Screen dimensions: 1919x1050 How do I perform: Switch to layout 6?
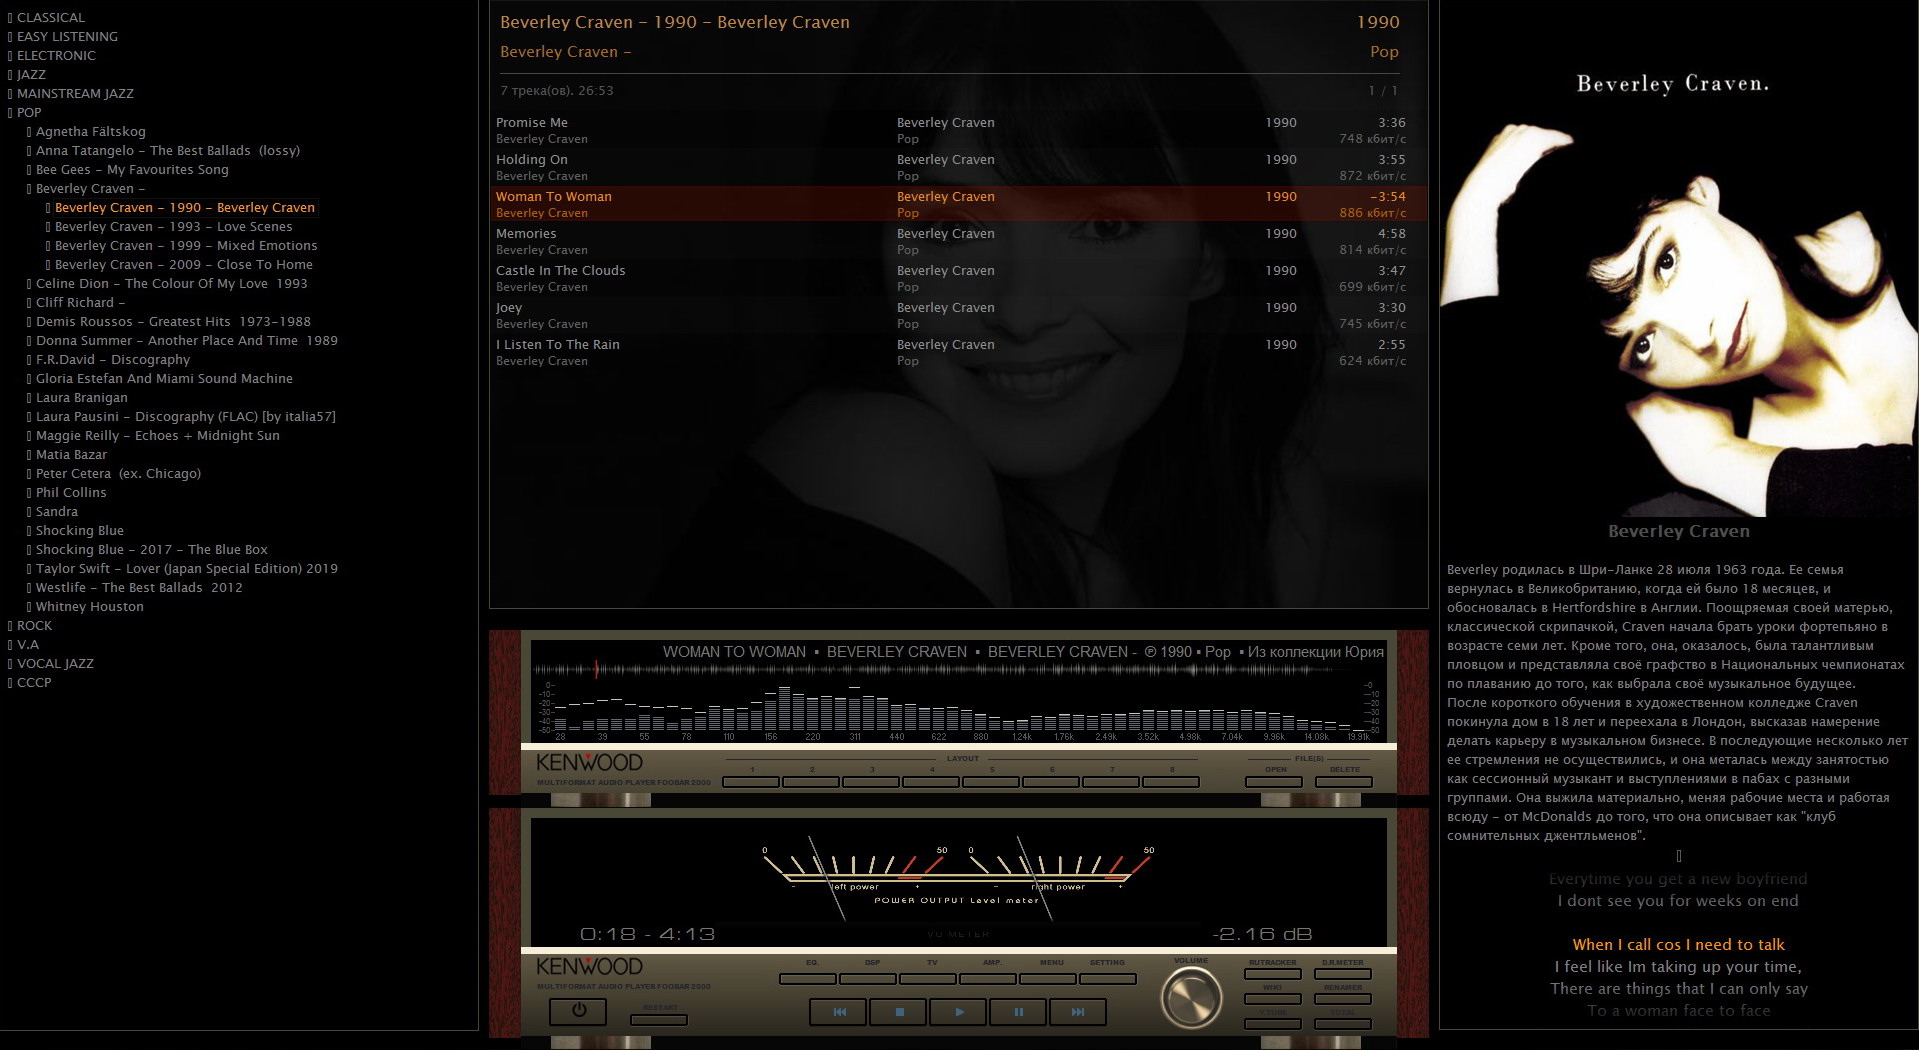[1051, 782]
